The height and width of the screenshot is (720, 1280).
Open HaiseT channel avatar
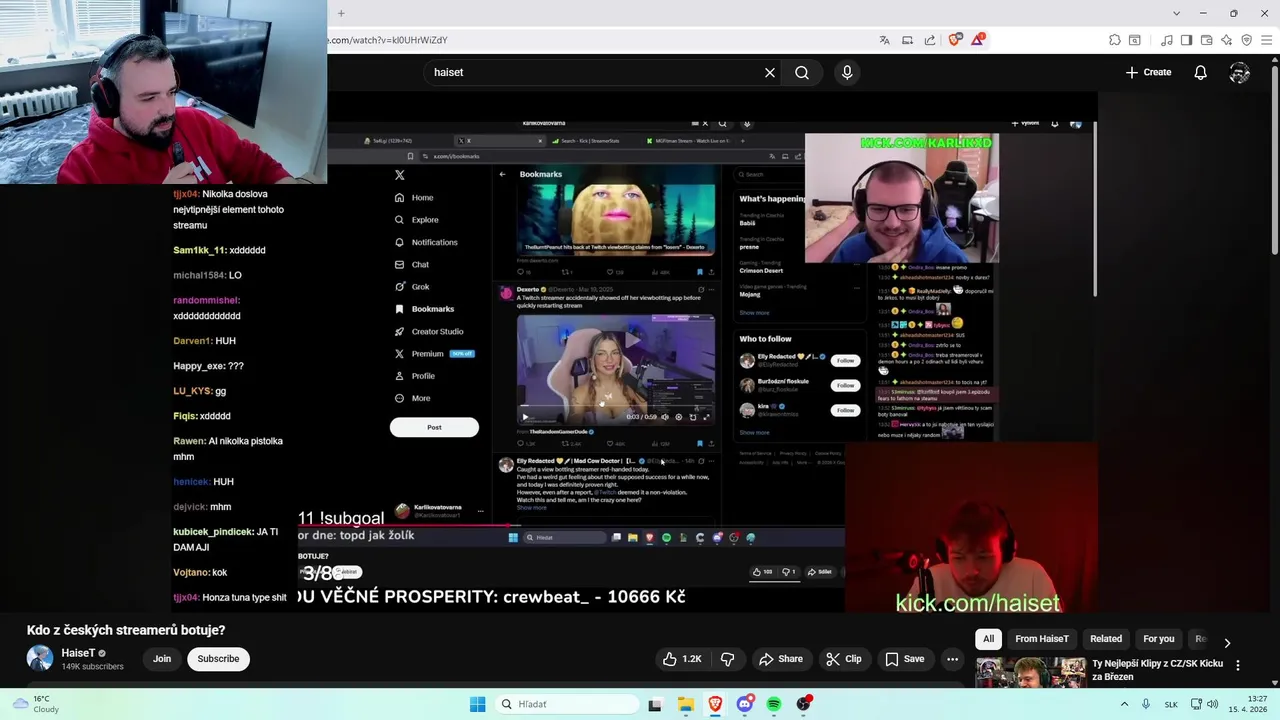tap(40, 658)
